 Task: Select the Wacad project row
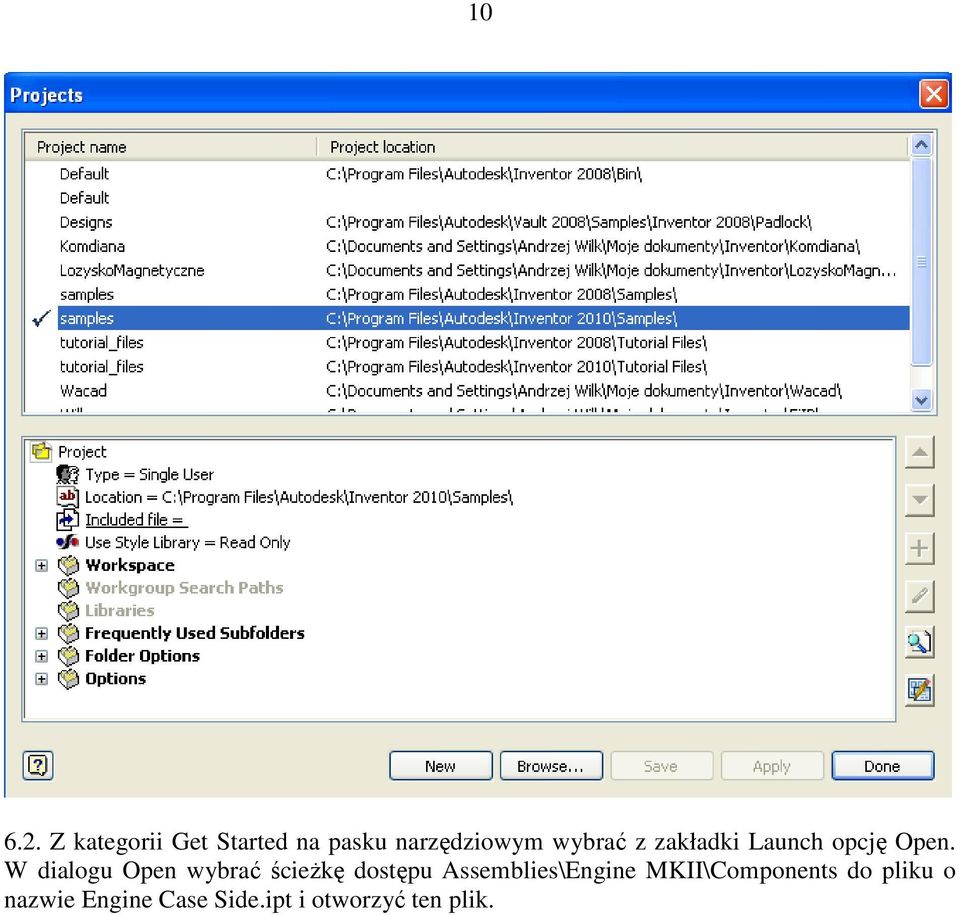[468, 391]
